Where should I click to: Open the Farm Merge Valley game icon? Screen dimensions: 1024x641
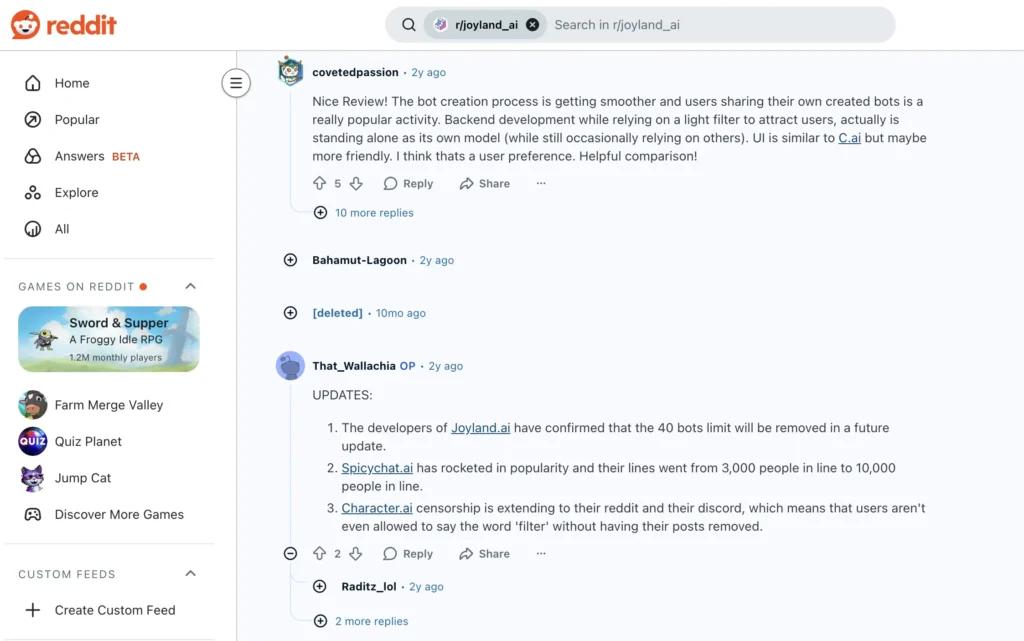point(33,405)
